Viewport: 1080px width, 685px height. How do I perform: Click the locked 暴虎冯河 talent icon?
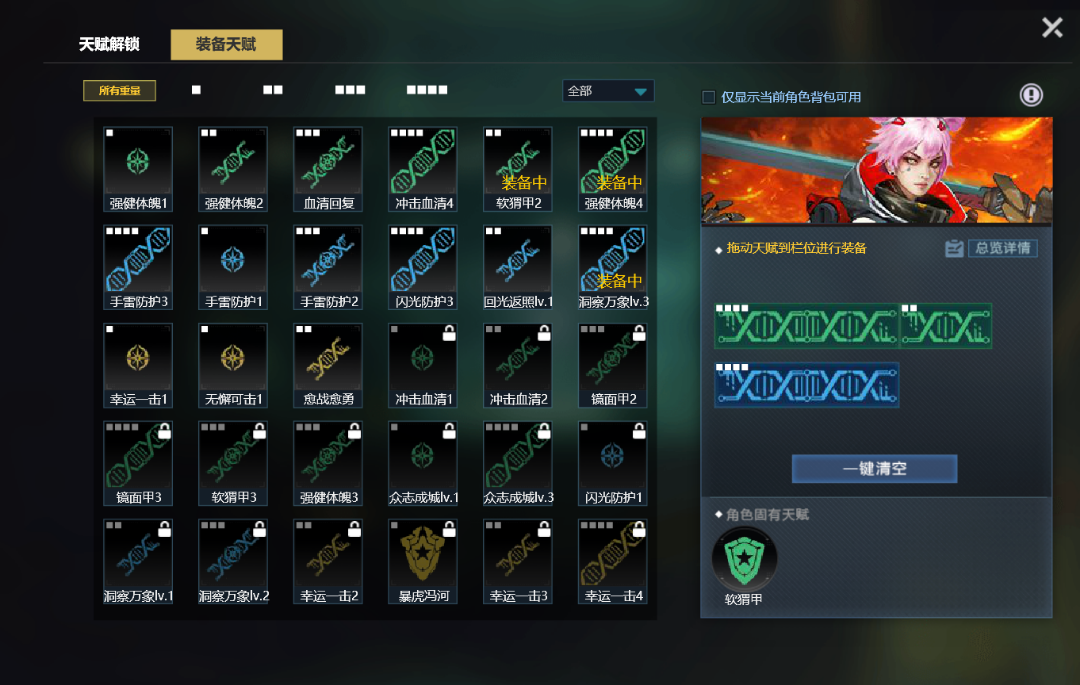(x=423, y=562)
